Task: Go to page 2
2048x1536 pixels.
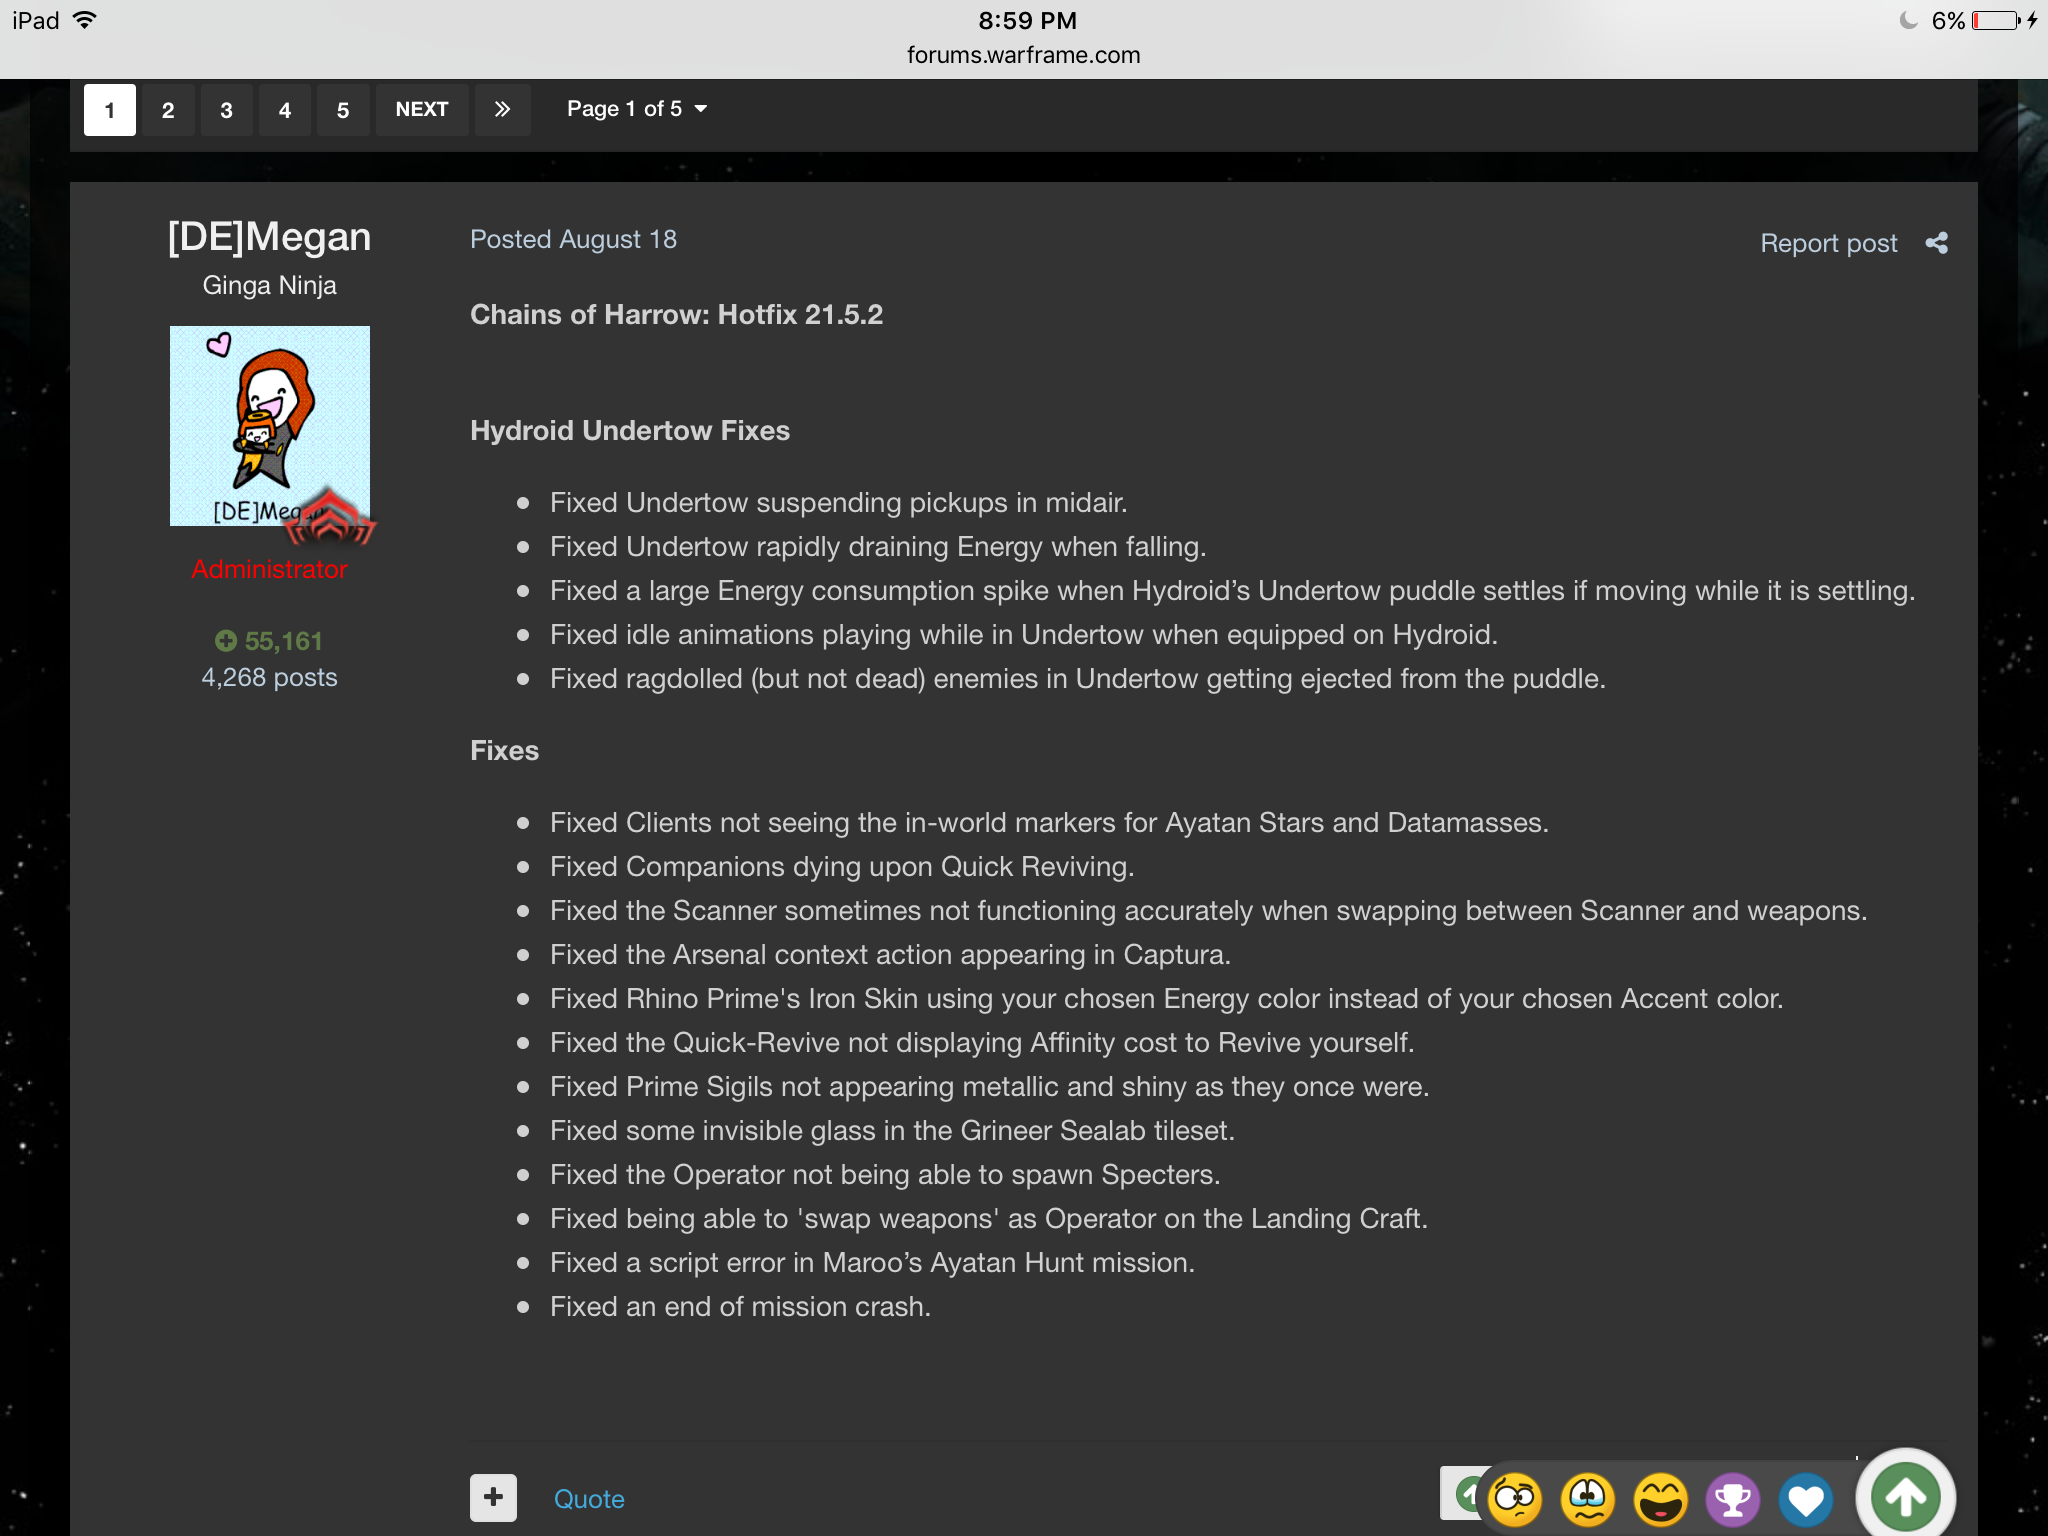Action: click(168, 110)
